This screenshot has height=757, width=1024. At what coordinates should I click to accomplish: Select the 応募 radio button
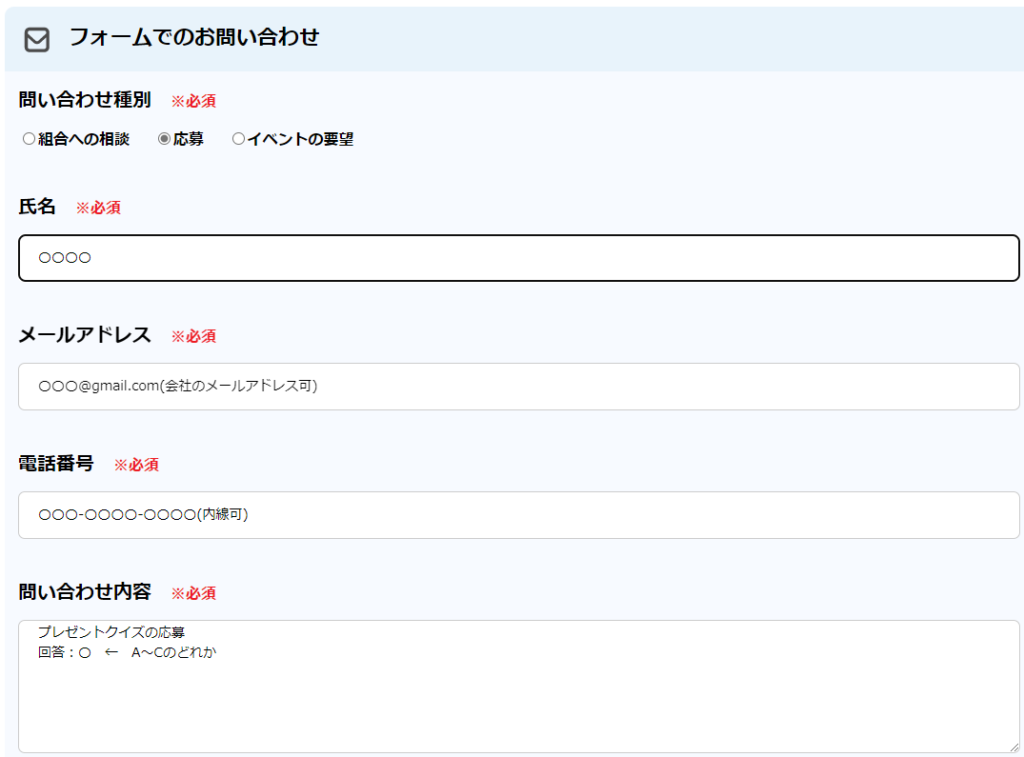pos(165,140)
